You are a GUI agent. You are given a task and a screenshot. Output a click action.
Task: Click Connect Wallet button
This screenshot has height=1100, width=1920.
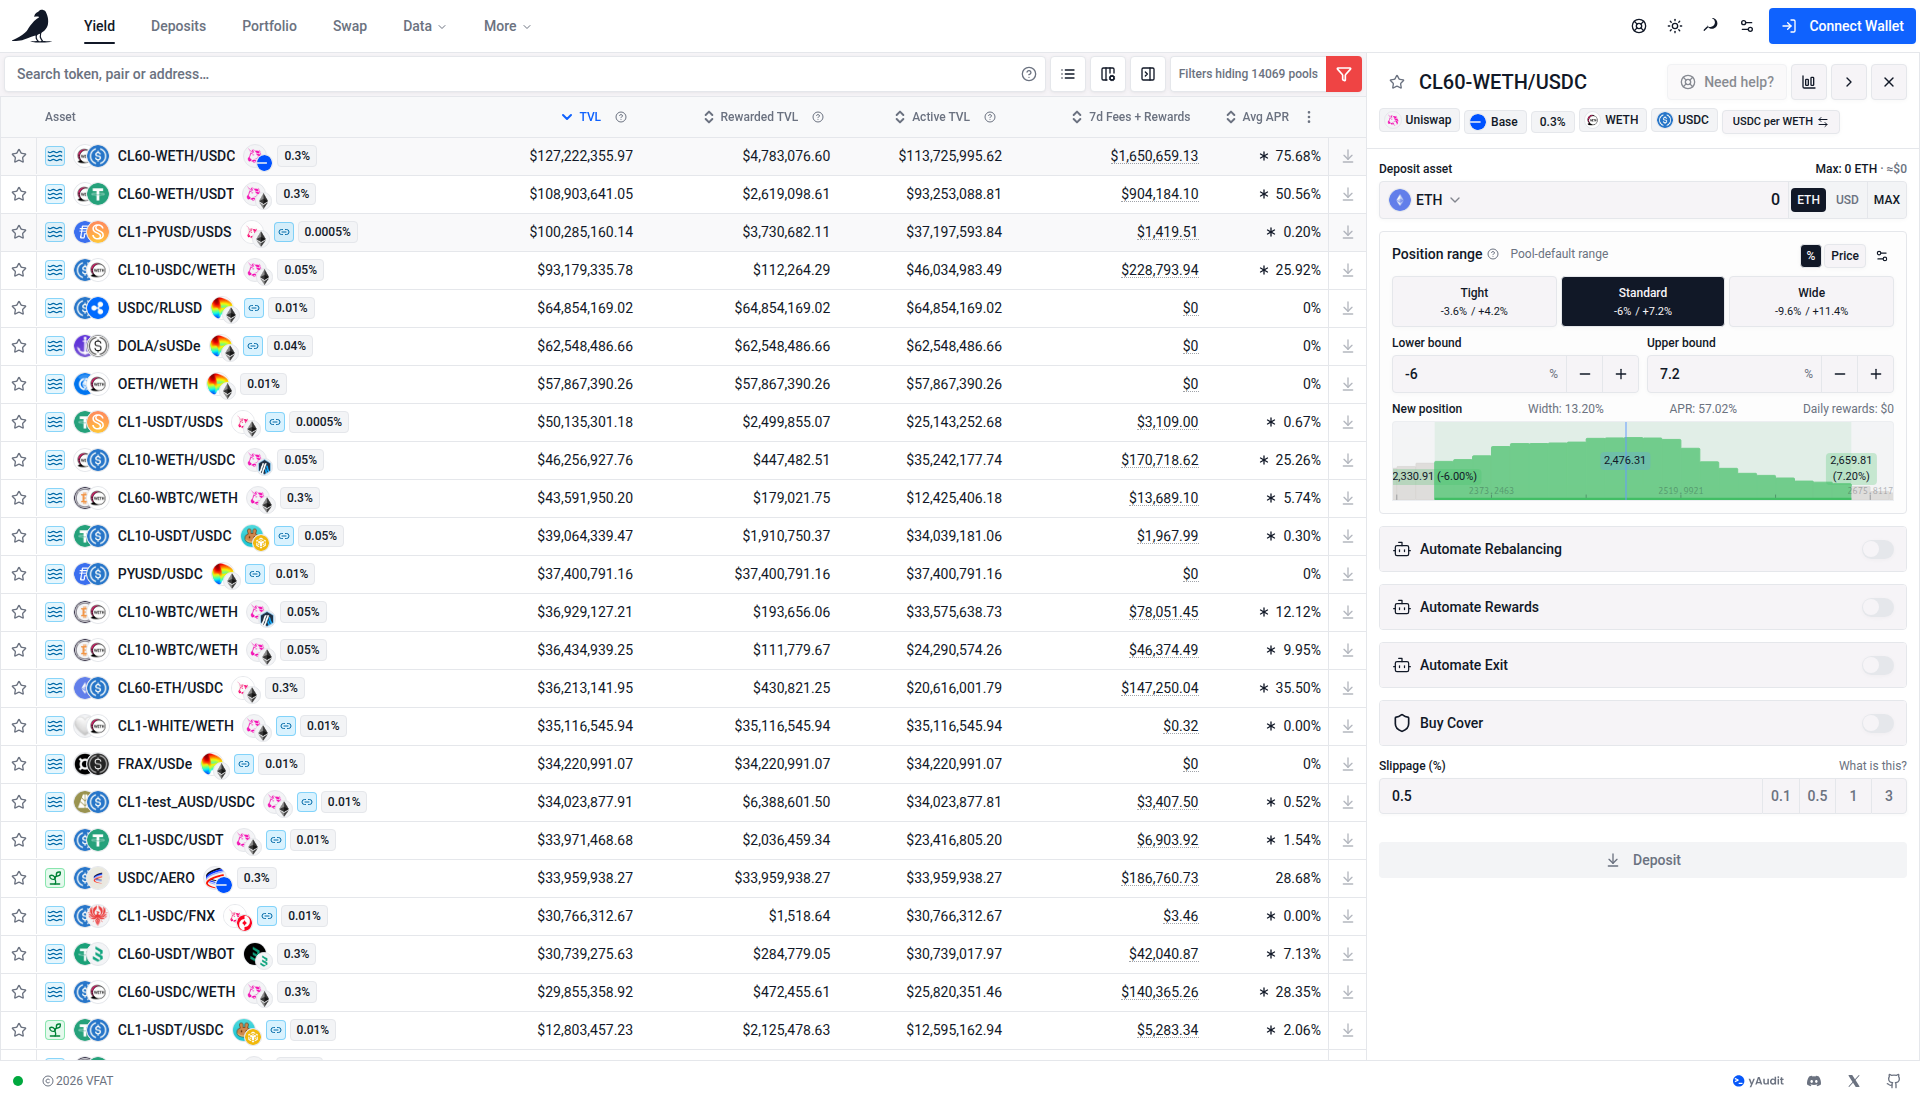click(1842, 26)
